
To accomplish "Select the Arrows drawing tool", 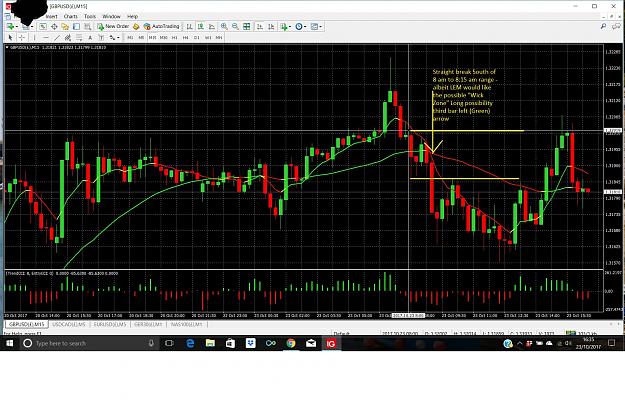I will pos(112,37).
